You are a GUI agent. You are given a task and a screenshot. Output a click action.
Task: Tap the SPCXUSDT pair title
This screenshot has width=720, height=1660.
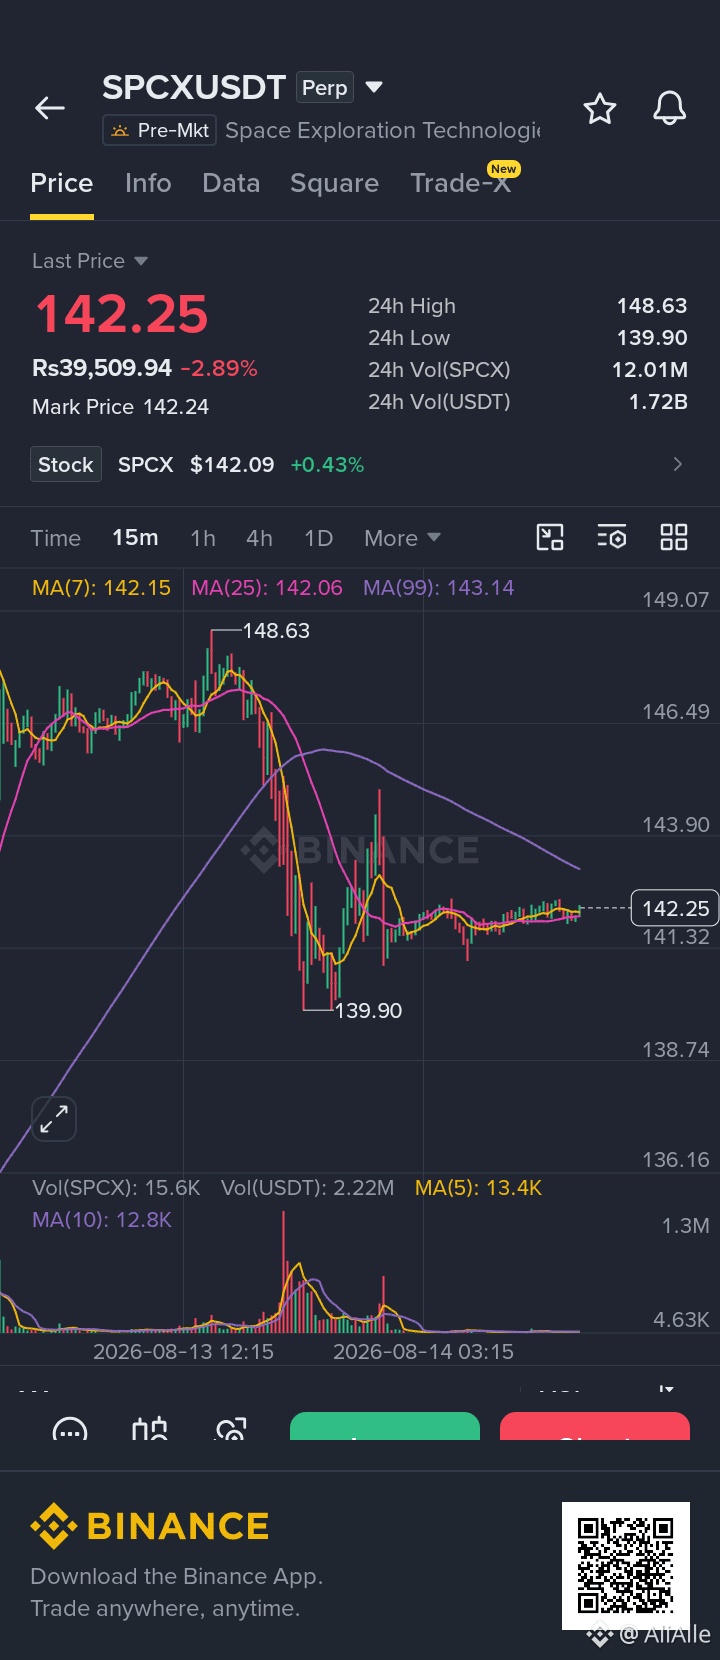pyautogui.click(x=194, y=87)
